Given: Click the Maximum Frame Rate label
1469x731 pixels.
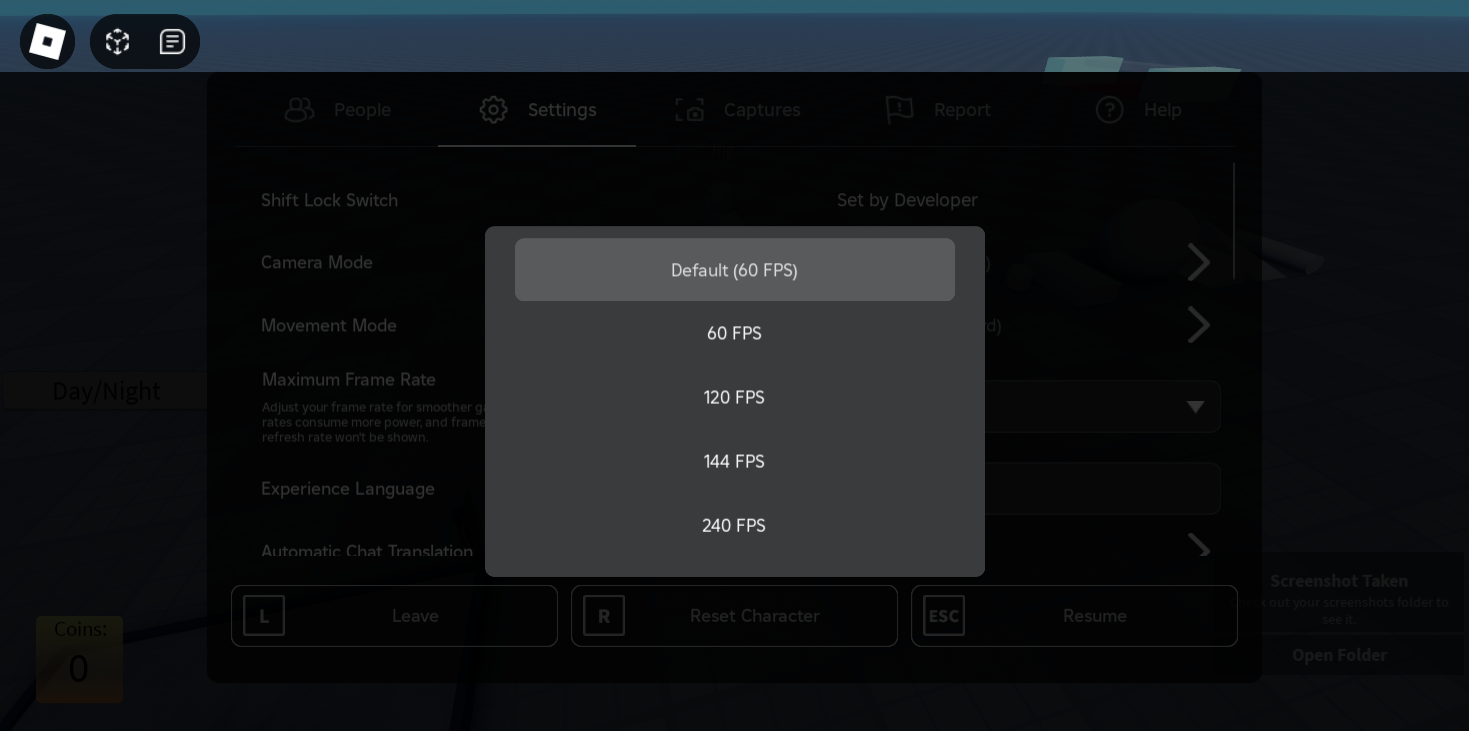Looking at the screenshot, I should (x=349, y=380).
